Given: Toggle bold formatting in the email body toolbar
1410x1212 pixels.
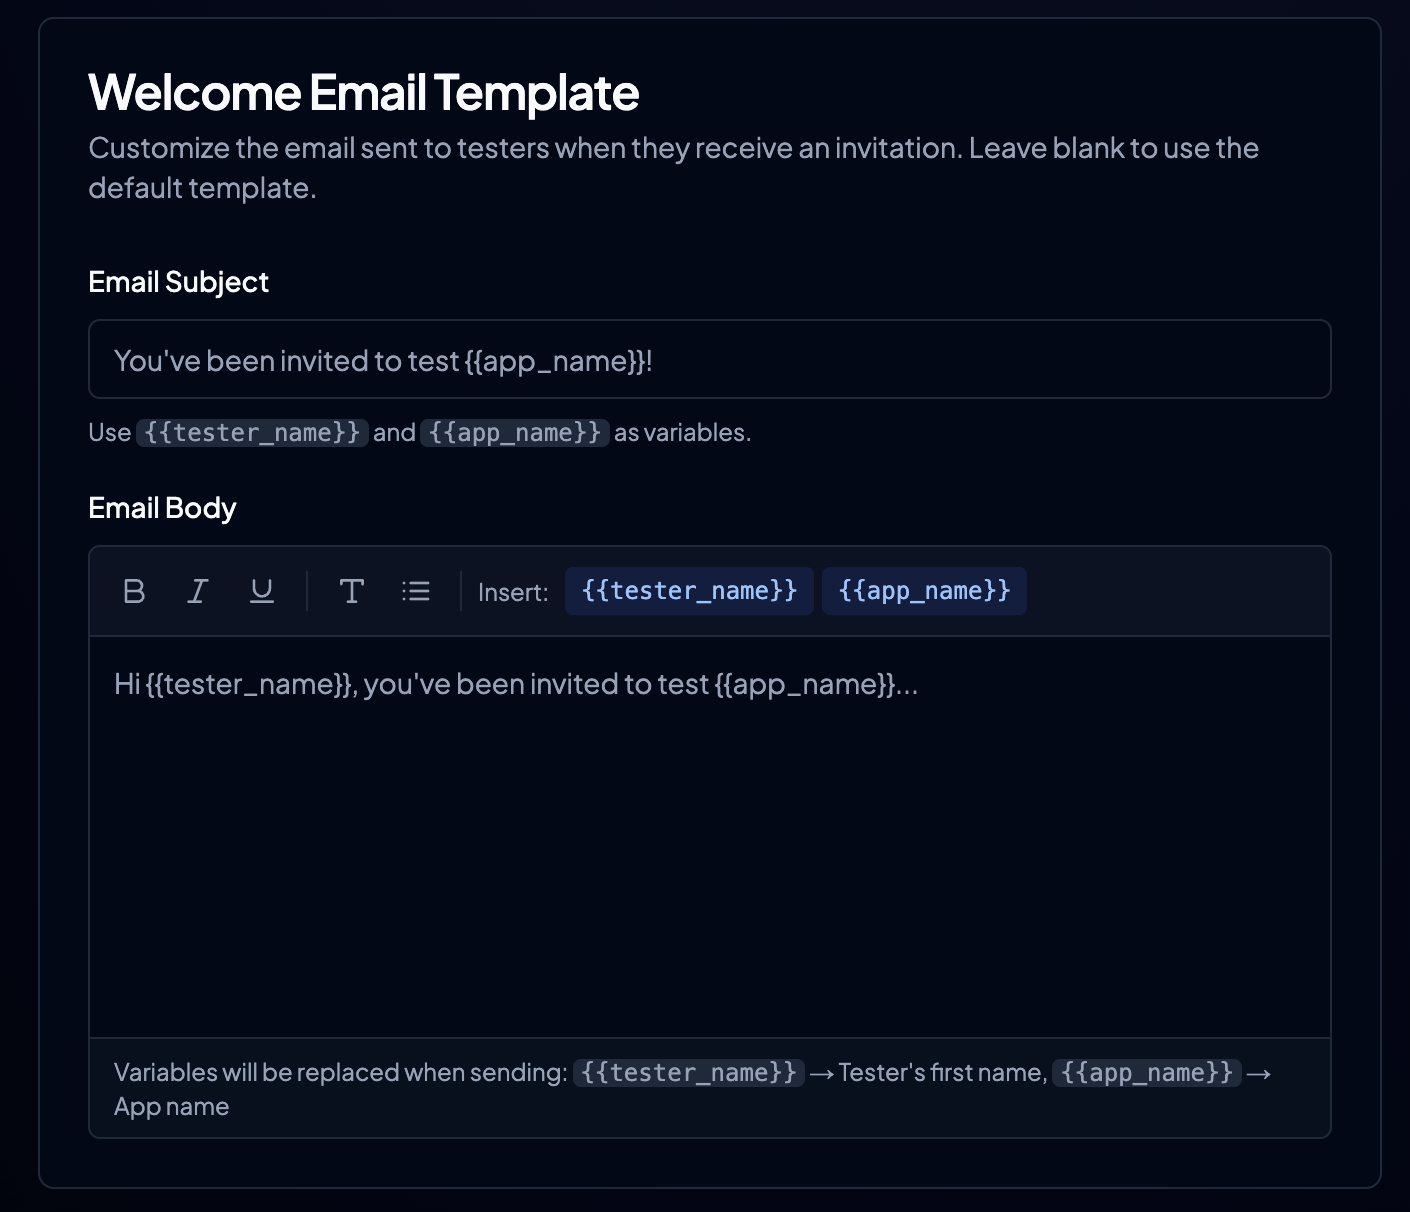Looking at the screenshot, I should pos(134,591).
